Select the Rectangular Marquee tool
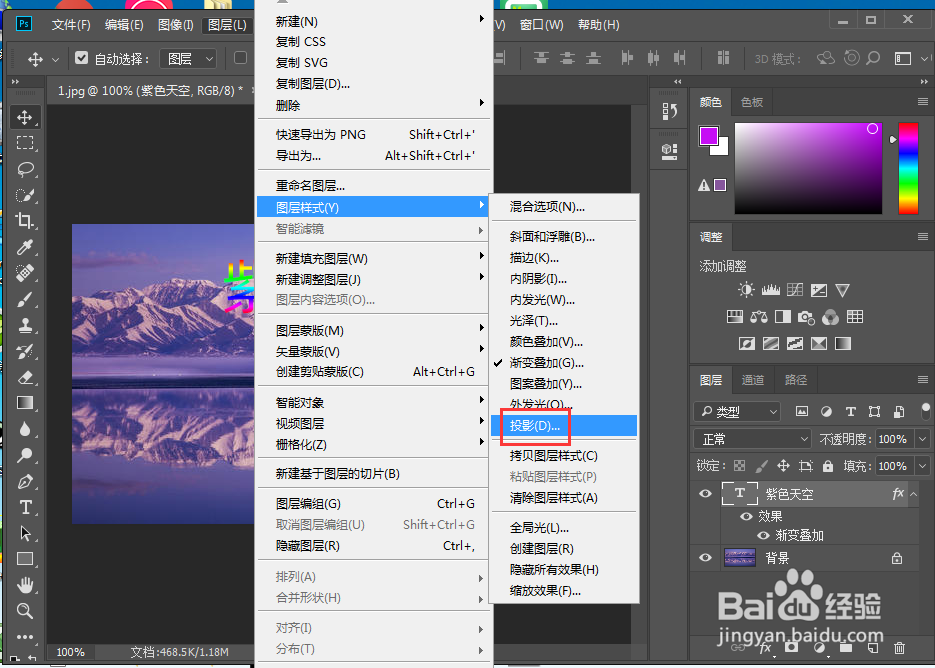 click(24, 143)
